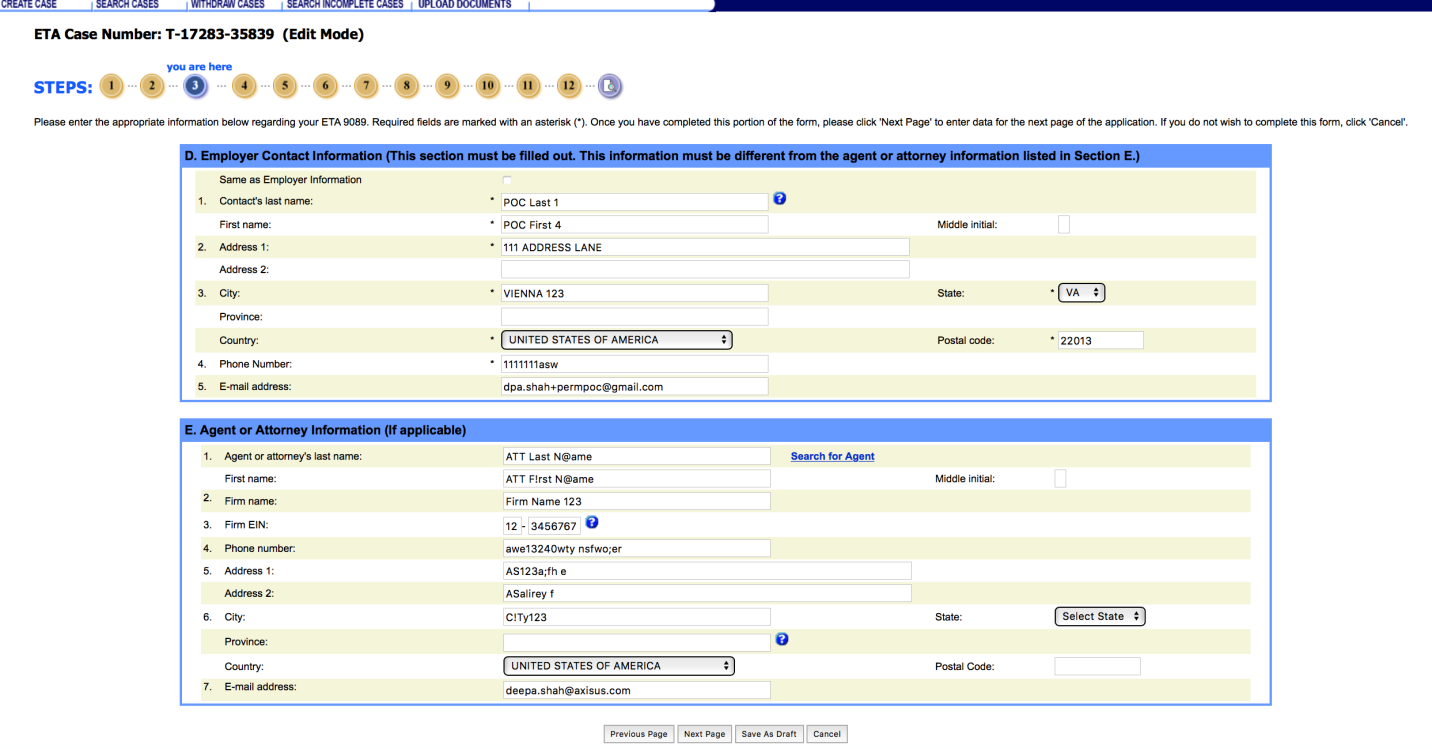Edit the Firm EIN box containing 3456767
This screenshot has width=1432, height=749.
[554, 525]
